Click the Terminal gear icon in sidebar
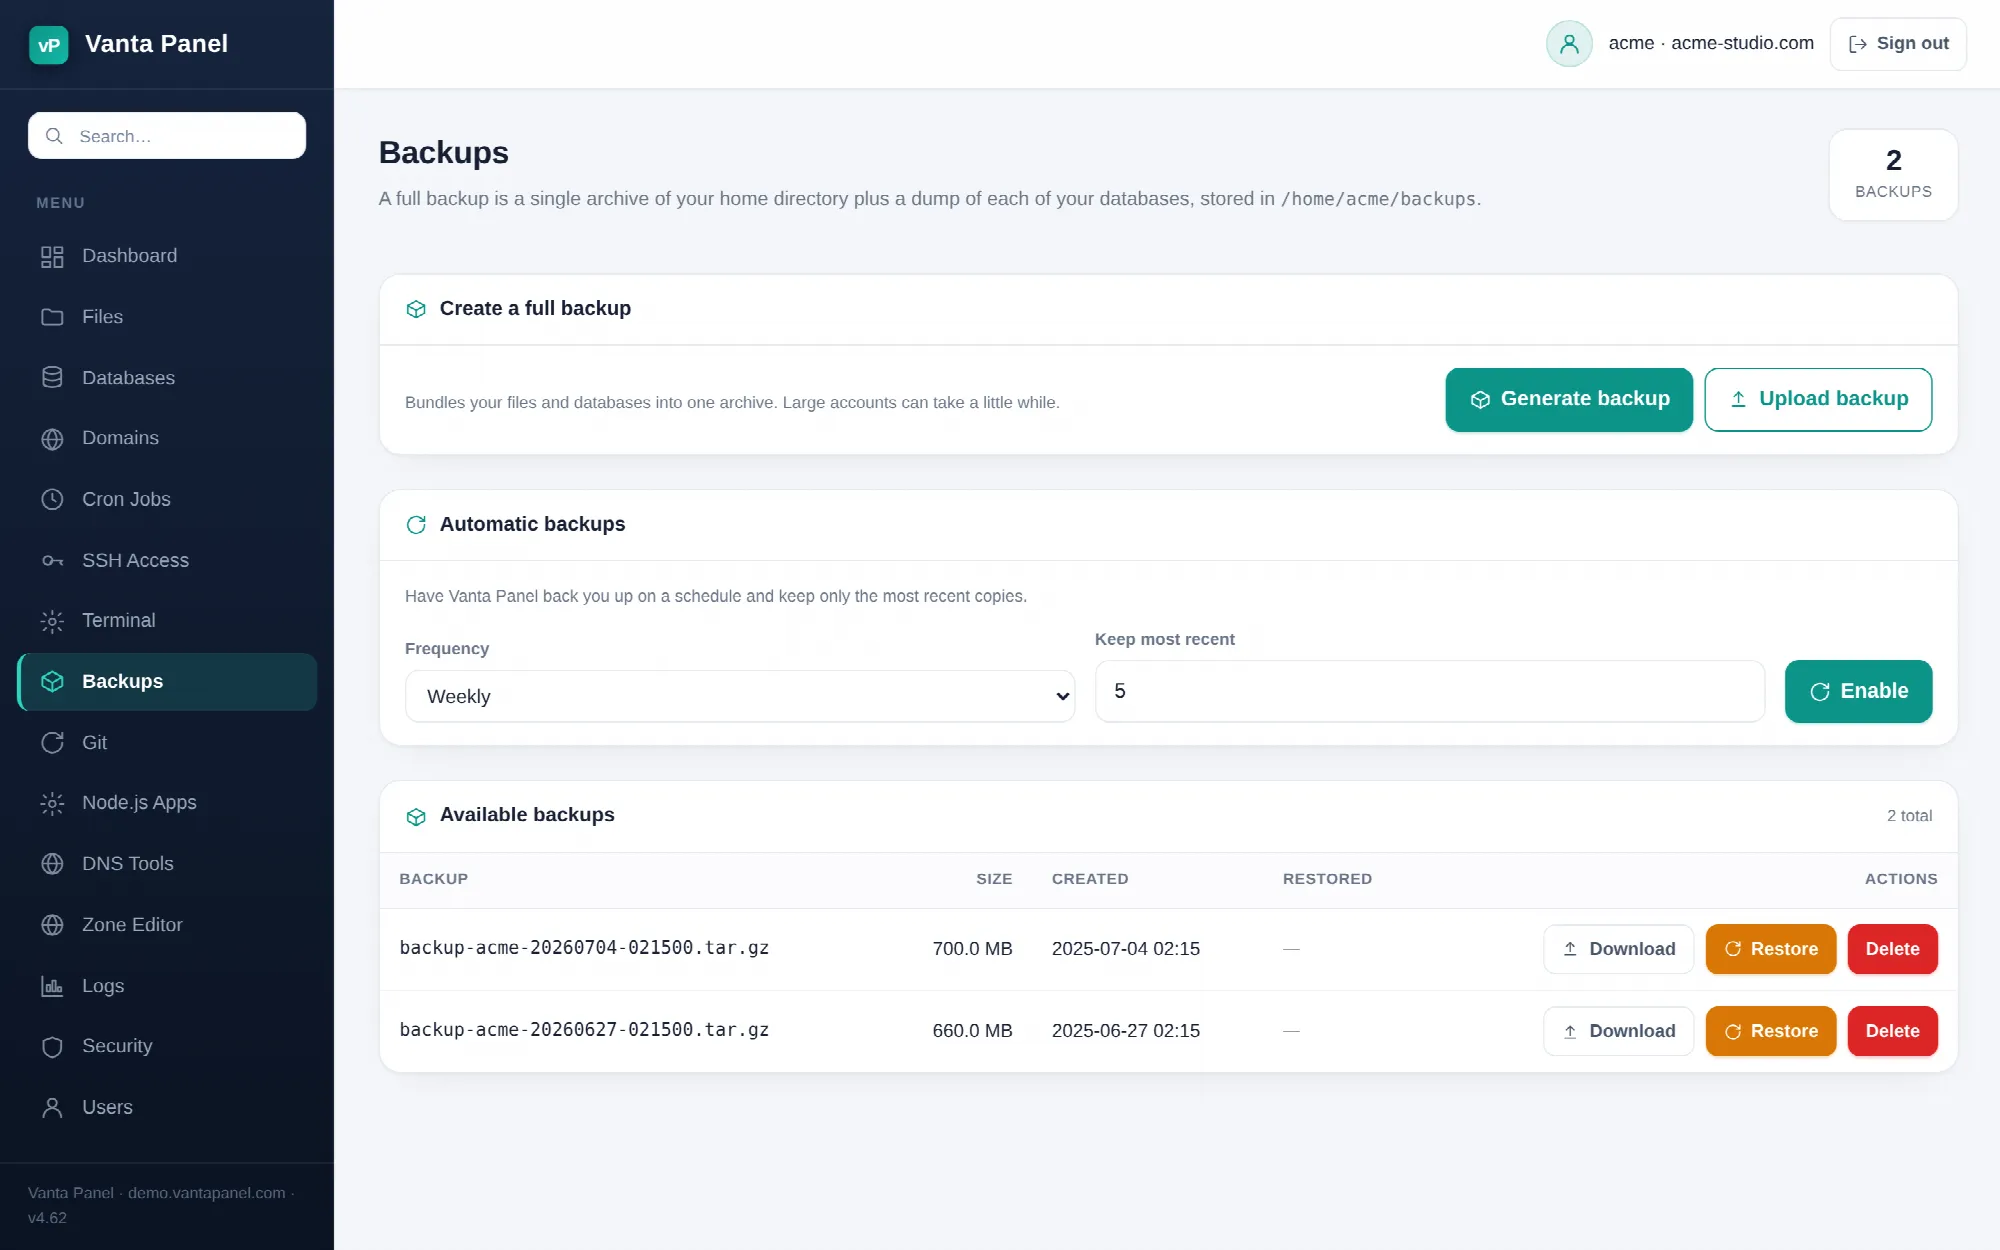2000x1250 pixels. (x=52, y=621)
